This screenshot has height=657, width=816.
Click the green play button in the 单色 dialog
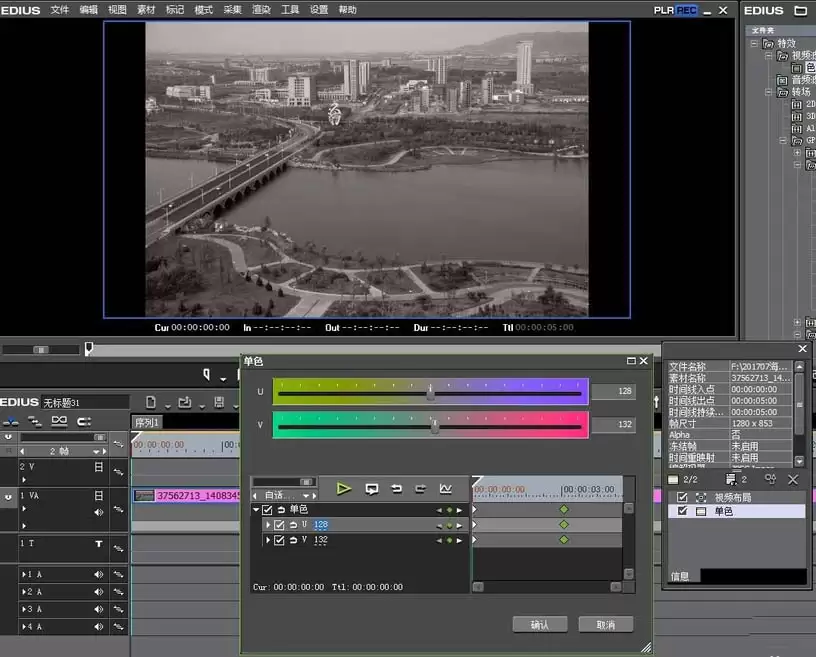click(343, 489)
